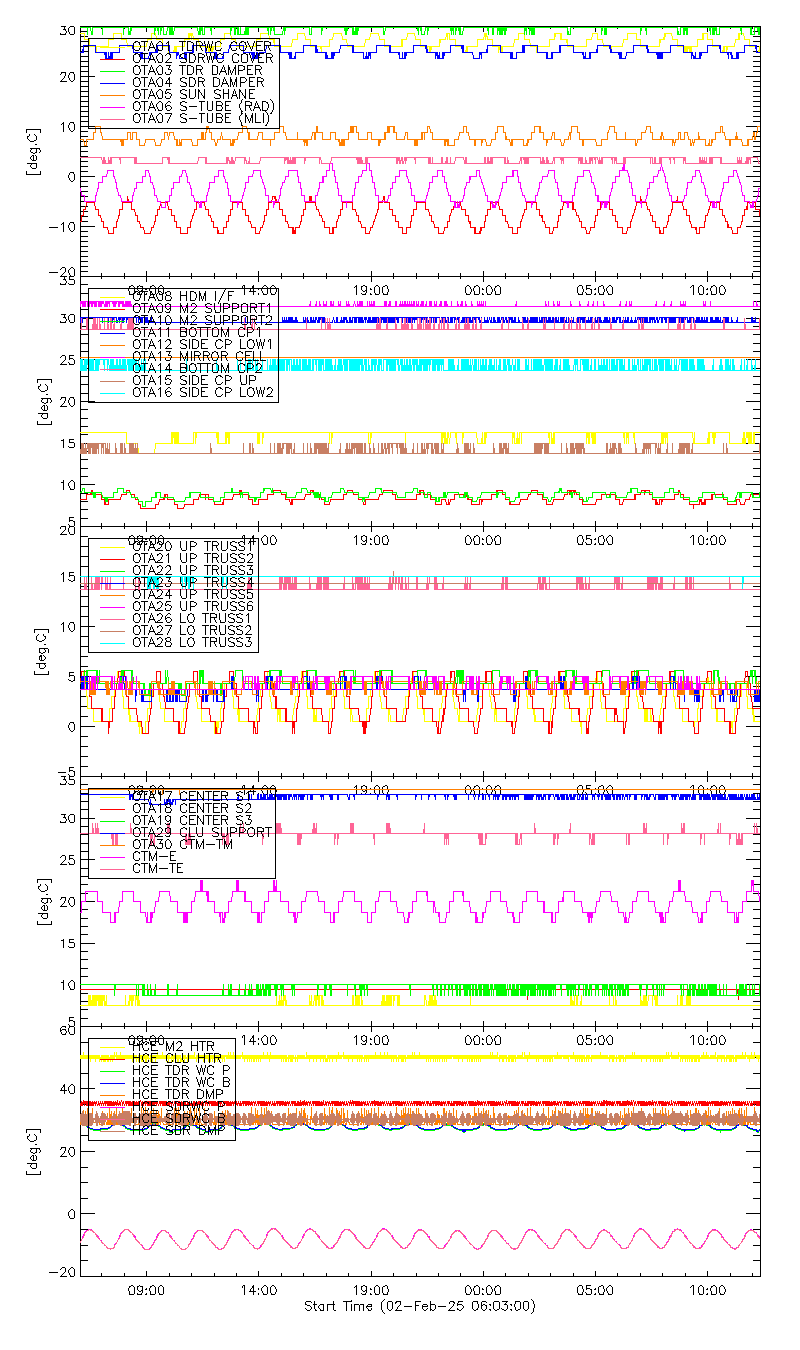
Task: Click legend entry 'OTA23 UP TRUSS4'
Action: [x=194, y=582]
